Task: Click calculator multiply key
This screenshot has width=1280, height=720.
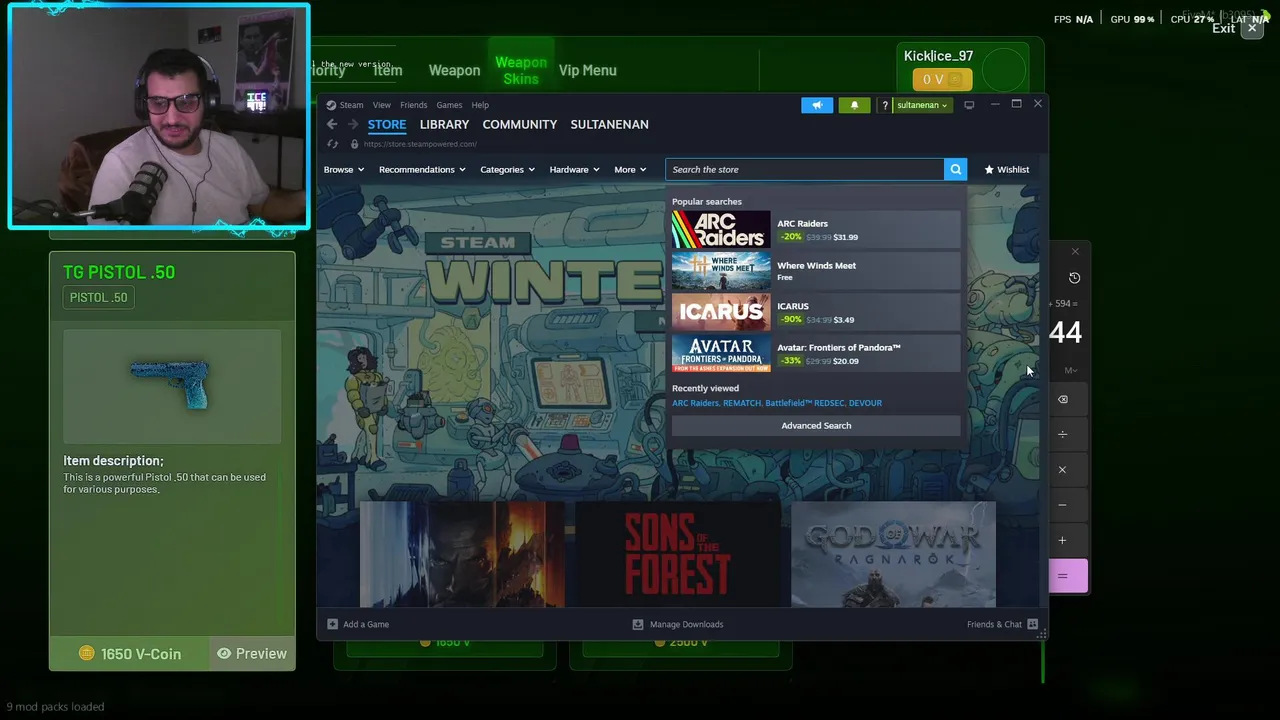Action: coord(1063,469)
